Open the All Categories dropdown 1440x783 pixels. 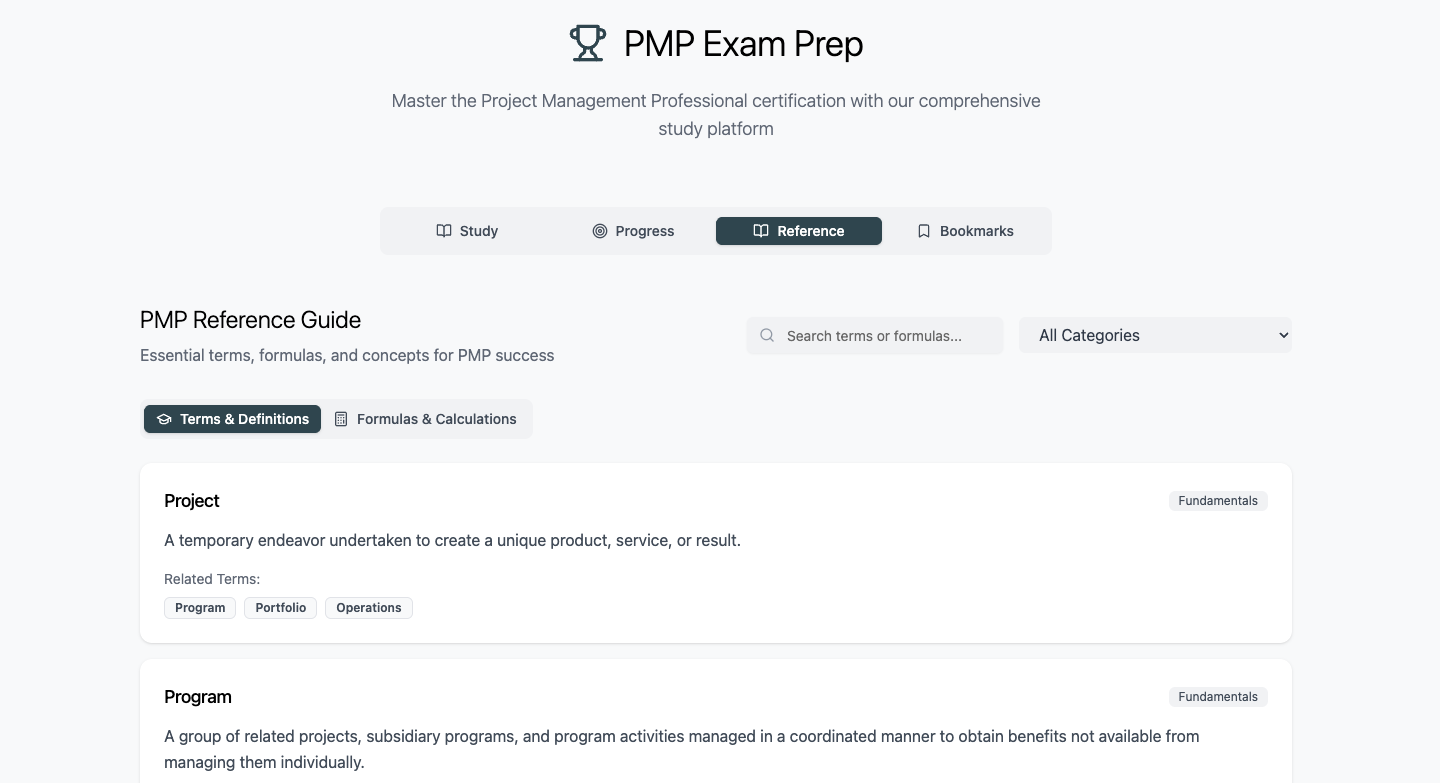[1155, 336]
